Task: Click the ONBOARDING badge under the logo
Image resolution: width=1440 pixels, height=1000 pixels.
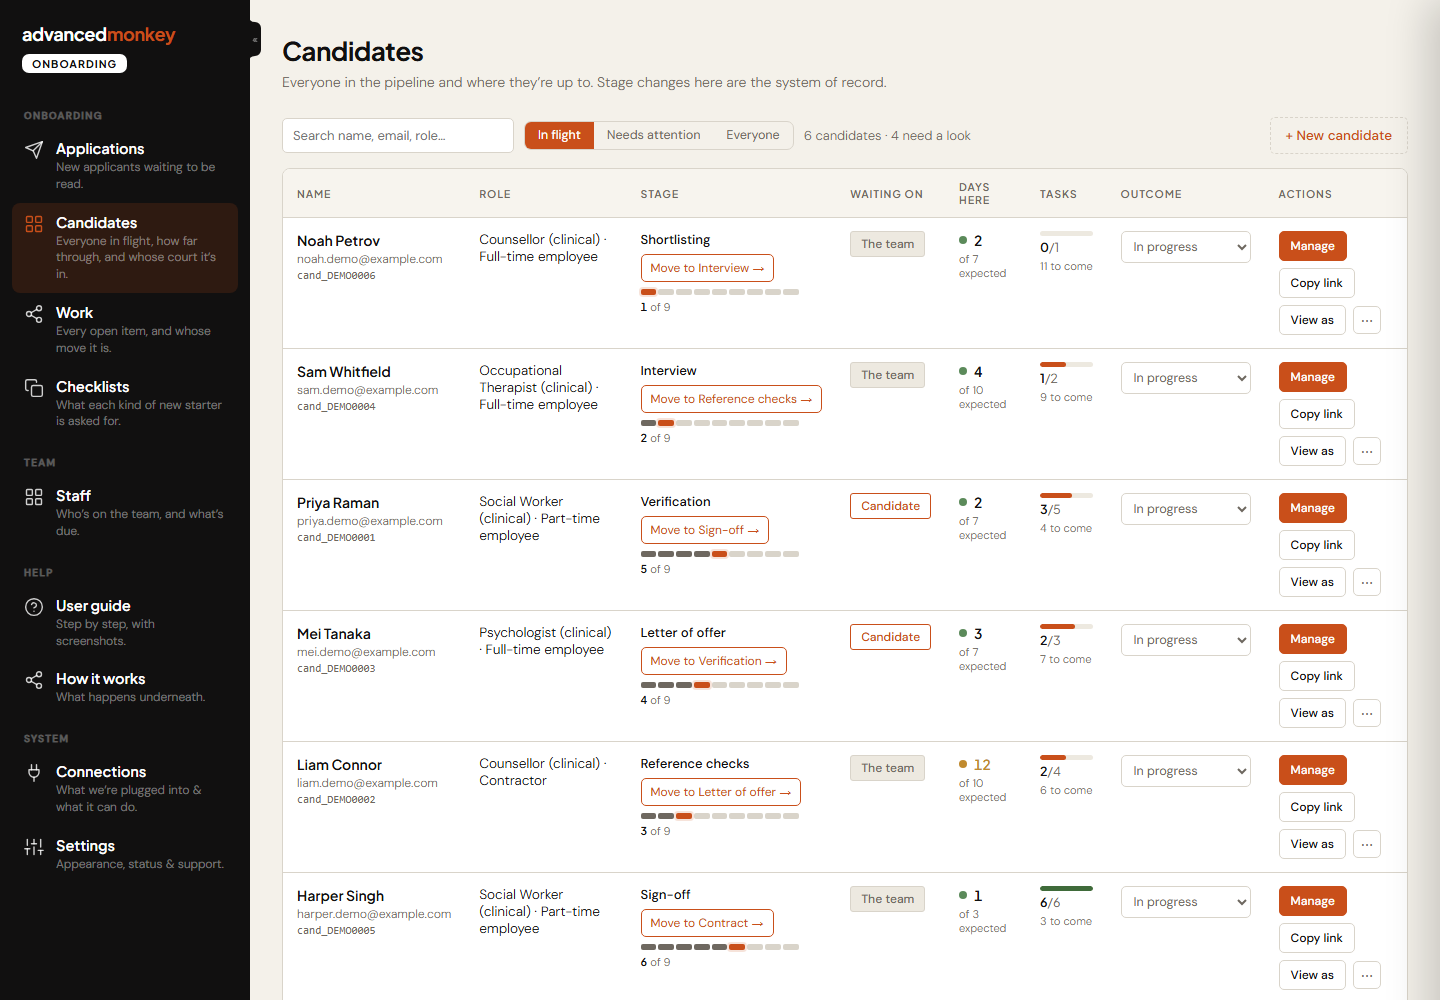Action: [x=74, y=64]
